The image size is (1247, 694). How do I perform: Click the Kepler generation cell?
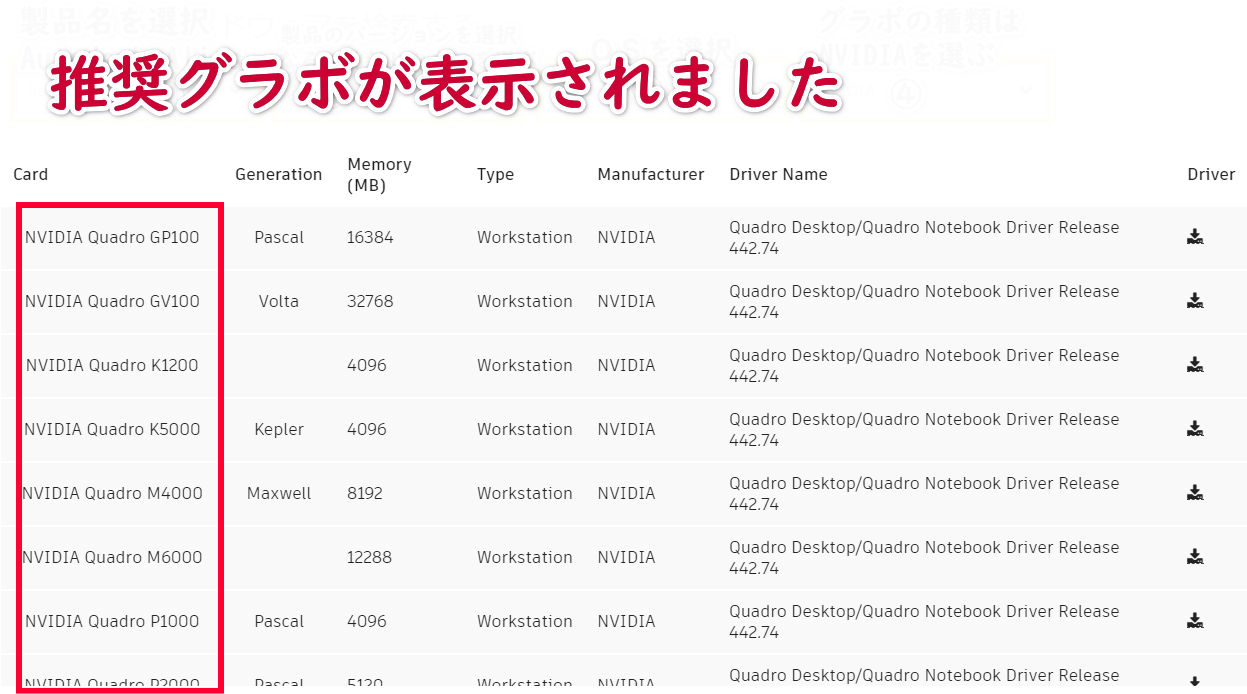[x=279, y=429]
